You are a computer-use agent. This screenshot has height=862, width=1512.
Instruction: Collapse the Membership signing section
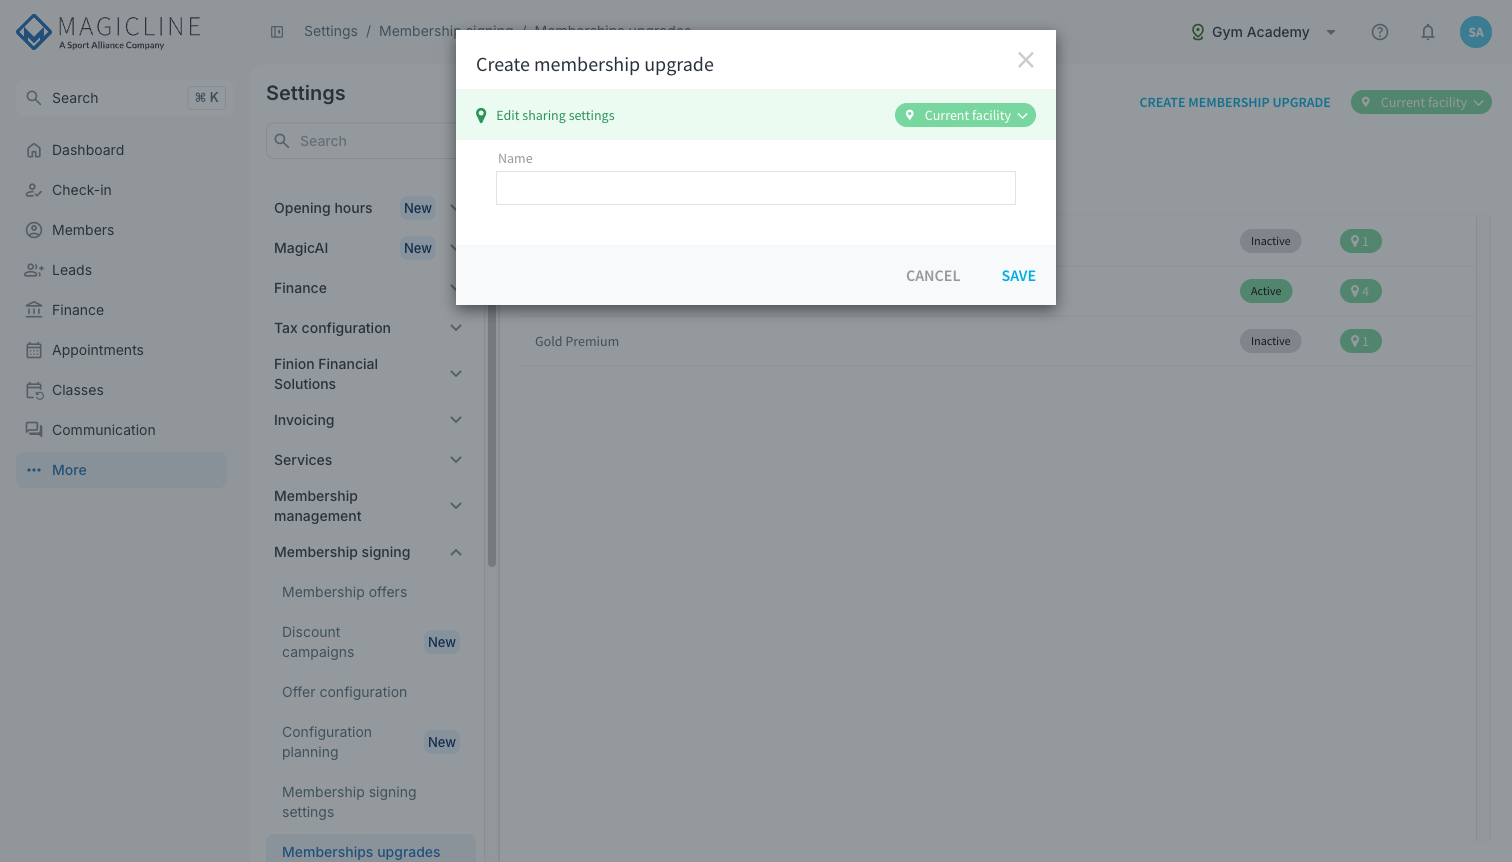click(x=368, y=552)
